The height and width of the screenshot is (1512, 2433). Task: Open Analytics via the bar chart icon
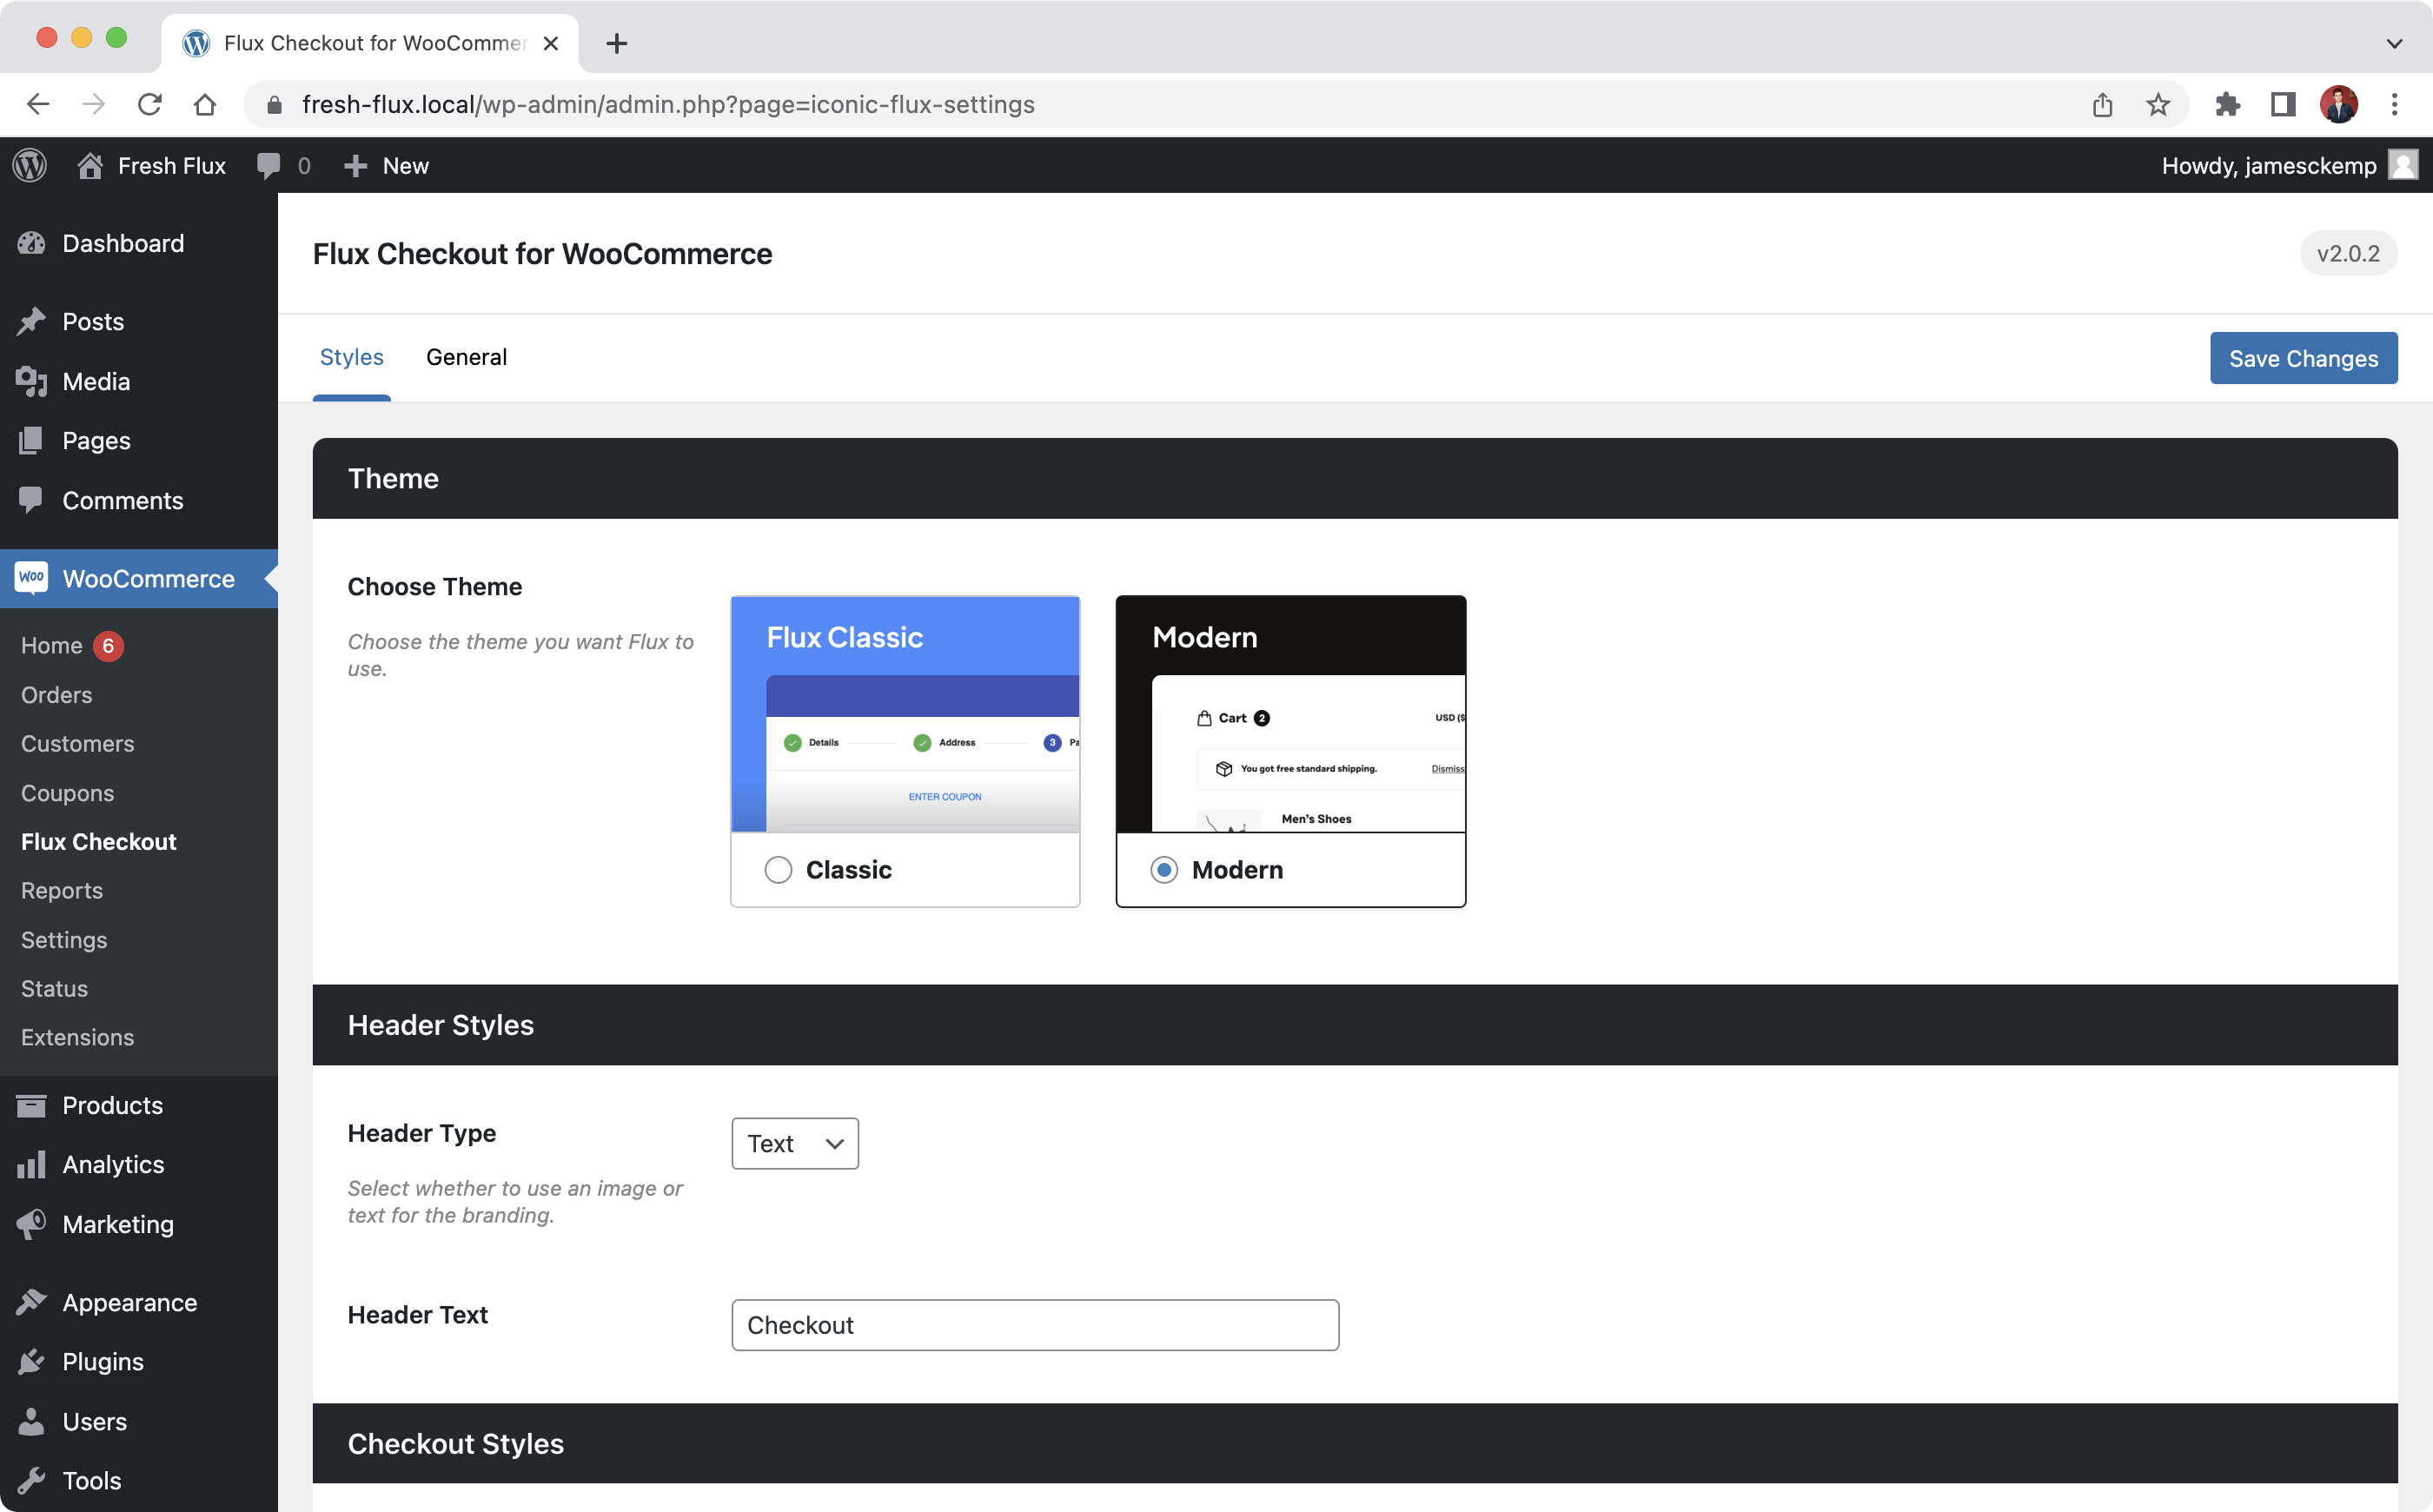pyautogui.click(x=32, y=1163)
